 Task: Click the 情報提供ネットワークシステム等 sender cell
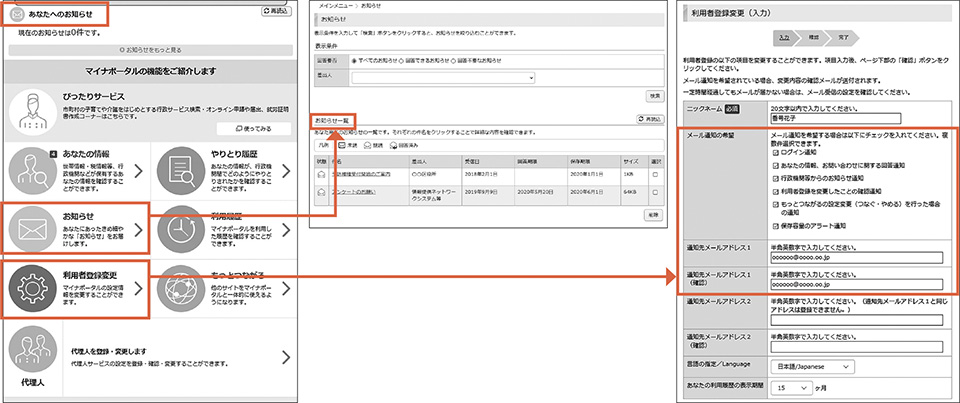coord(435,193)
